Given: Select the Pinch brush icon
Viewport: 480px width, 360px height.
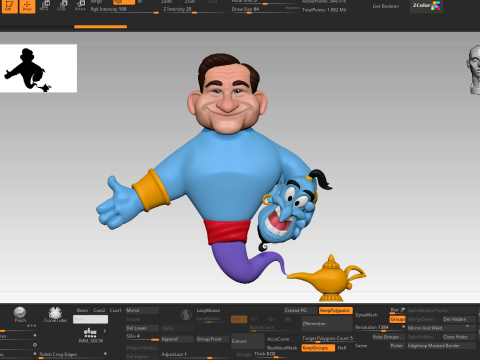Looking at the screenshot, I should tap(20, 315).
